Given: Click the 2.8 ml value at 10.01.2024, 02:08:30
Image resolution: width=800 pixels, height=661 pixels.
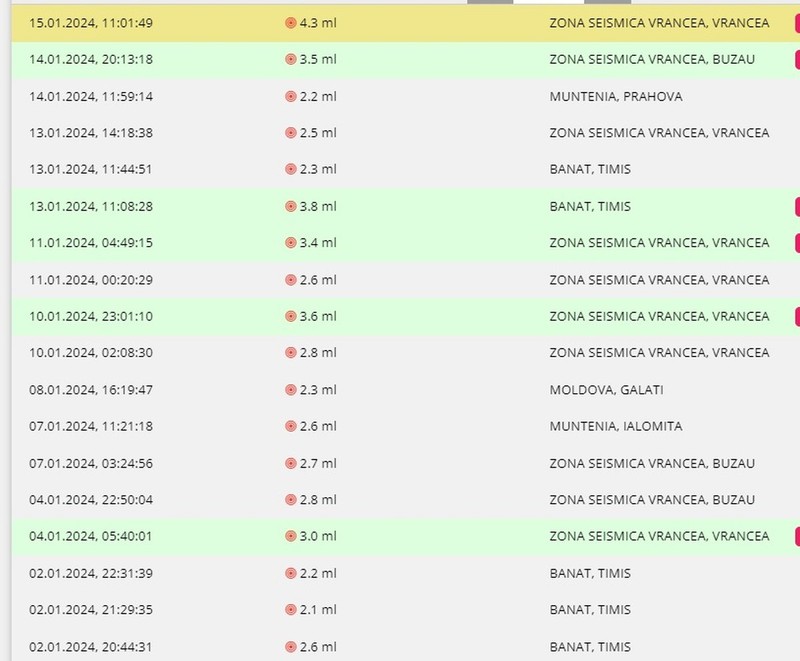Looking at the screenshot, I should 318,353.
